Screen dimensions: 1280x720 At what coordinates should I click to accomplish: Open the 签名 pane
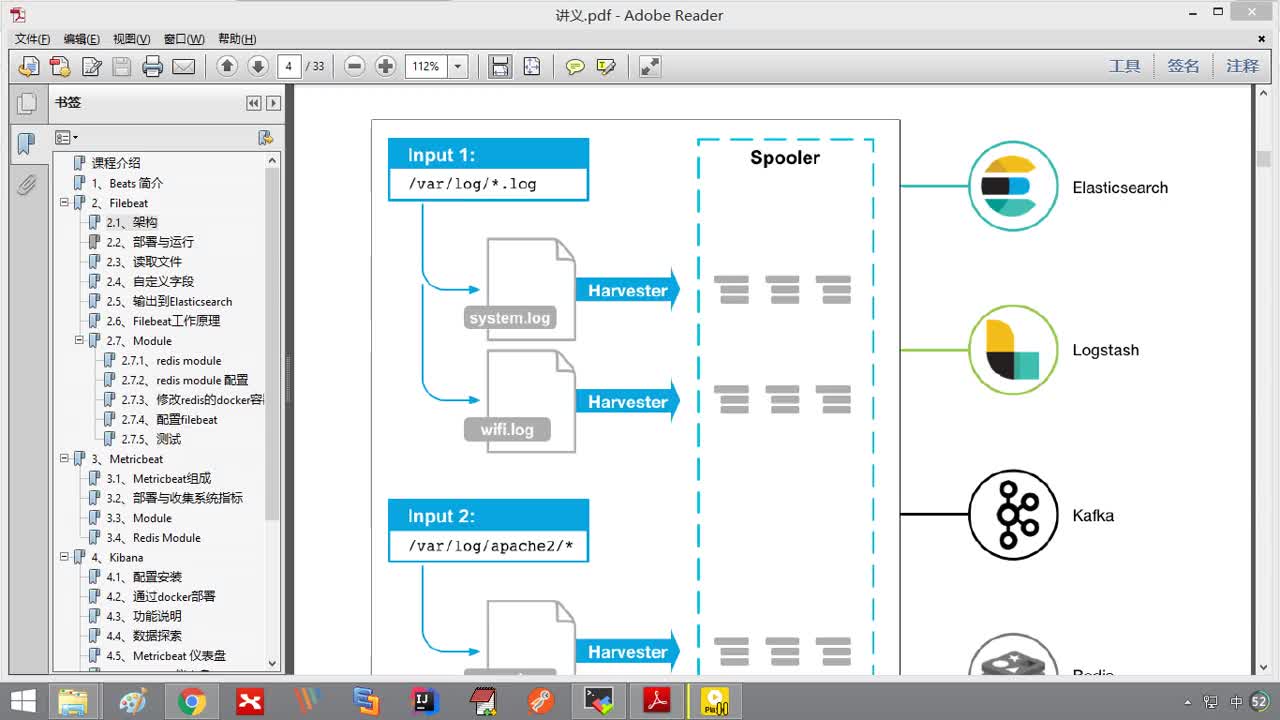pos(1184,66)
